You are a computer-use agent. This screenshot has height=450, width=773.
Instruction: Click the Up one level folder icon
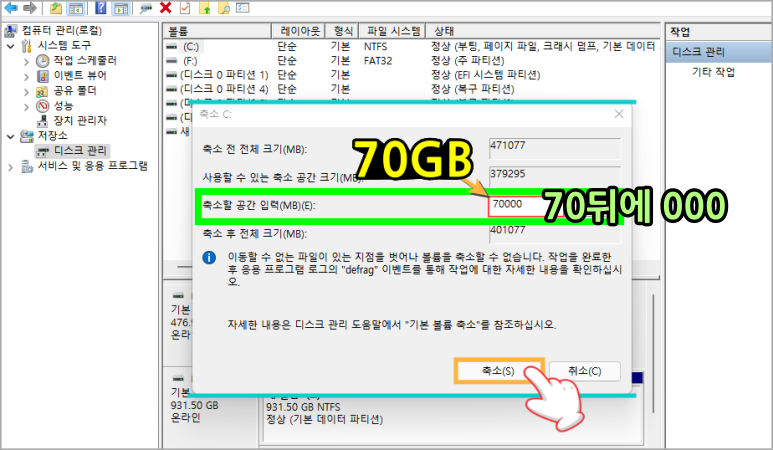(56, 7)
